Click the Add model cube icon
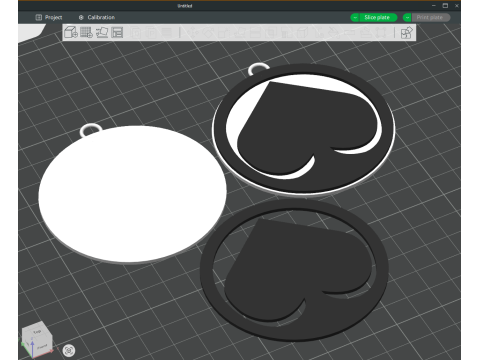 click(71, 32)
